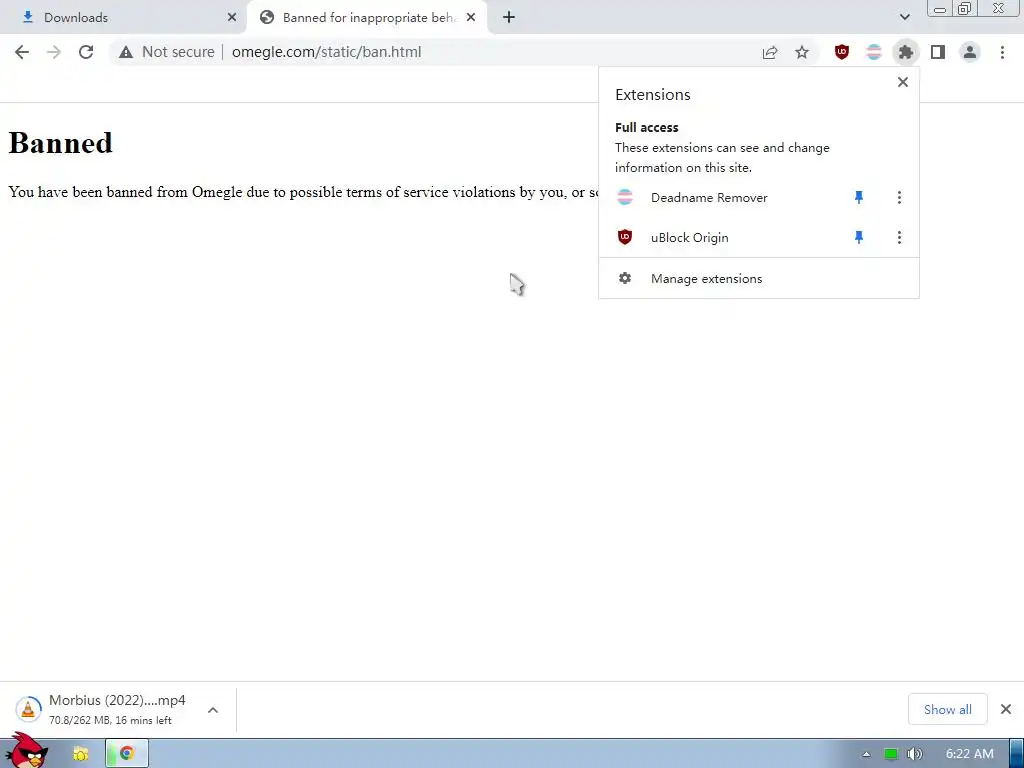Open uBlock Origin toolbar icon
This screenshot has width=1024, height=768.
[842, 52]
